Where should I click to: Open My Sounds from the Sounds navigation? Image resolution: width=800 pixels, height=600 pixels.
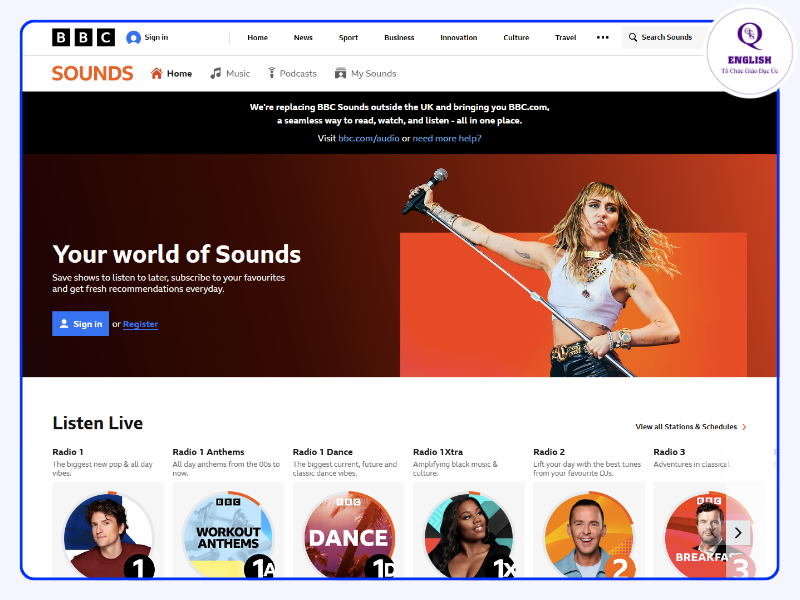coord(366,73)
